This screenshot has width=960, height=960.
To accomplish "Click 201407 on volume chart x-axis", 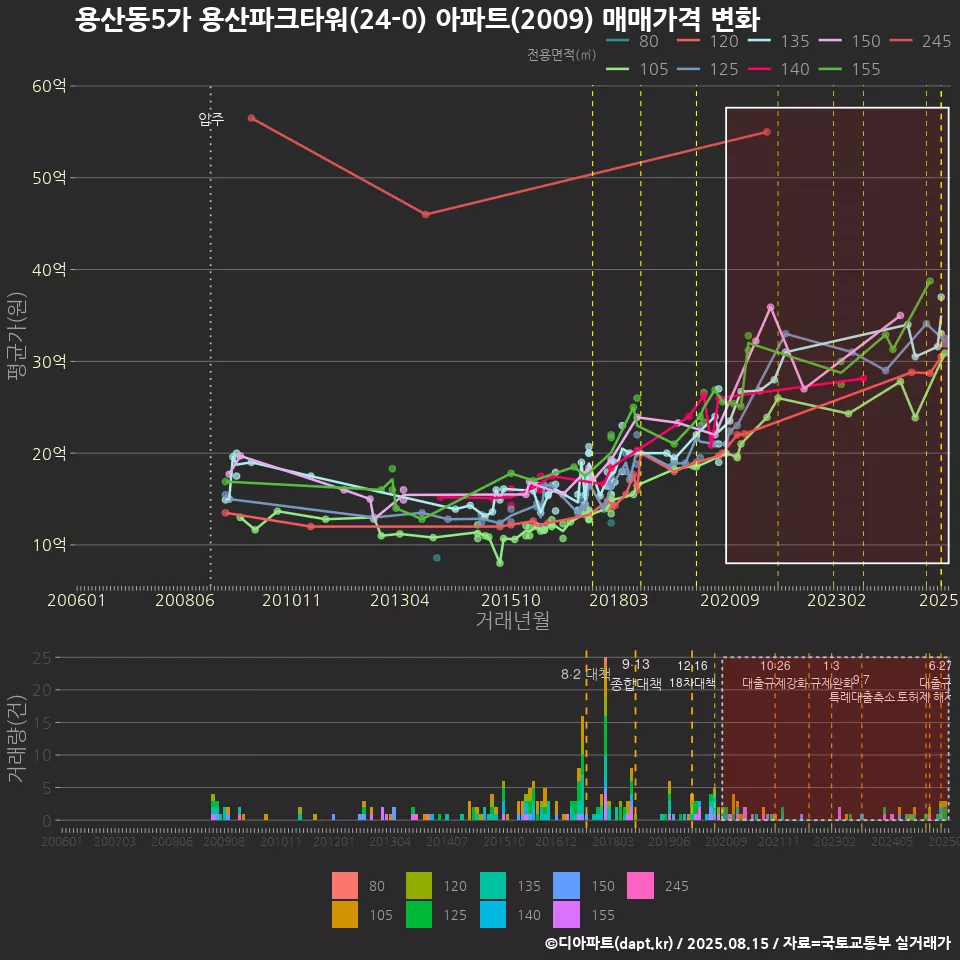I will [447, 841].
